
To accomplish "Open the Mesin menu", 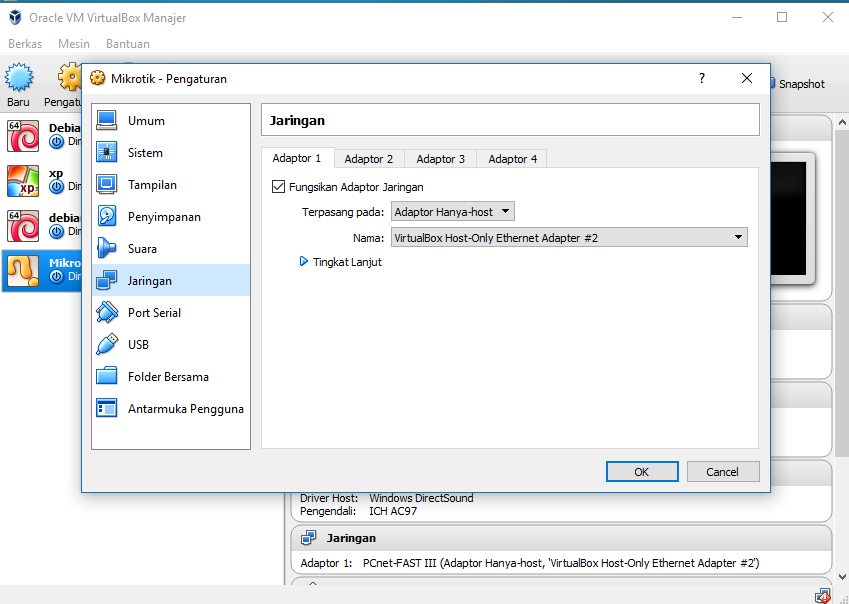I will 74,44.
